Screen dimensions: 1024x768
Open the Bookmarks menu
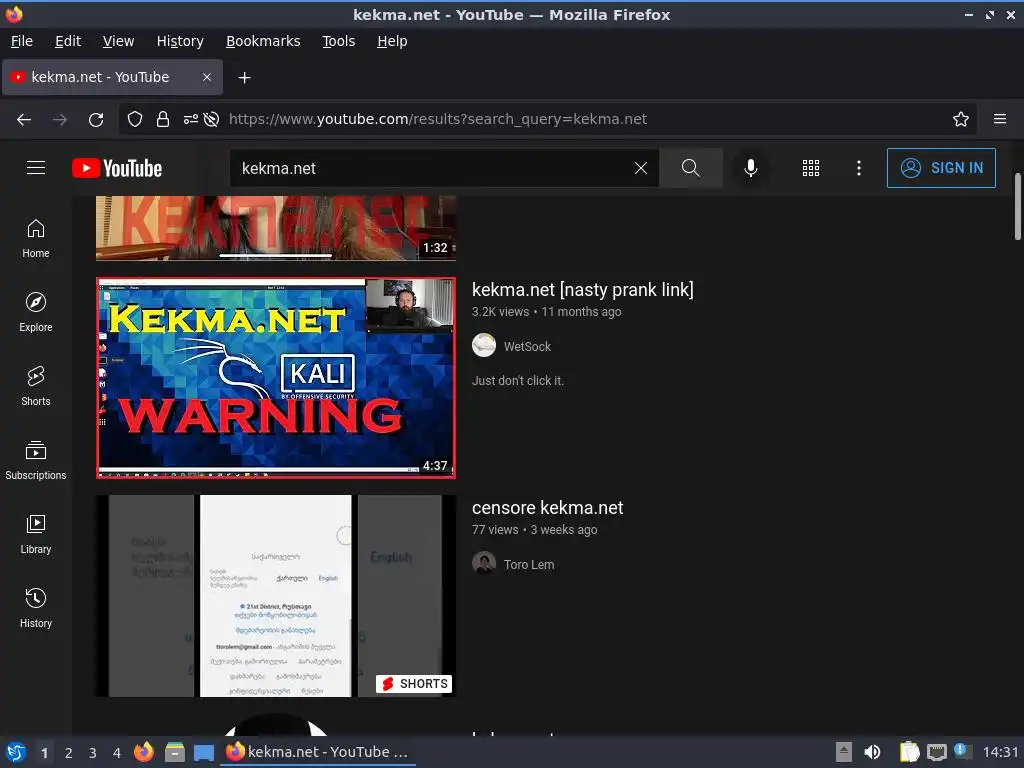263,41
